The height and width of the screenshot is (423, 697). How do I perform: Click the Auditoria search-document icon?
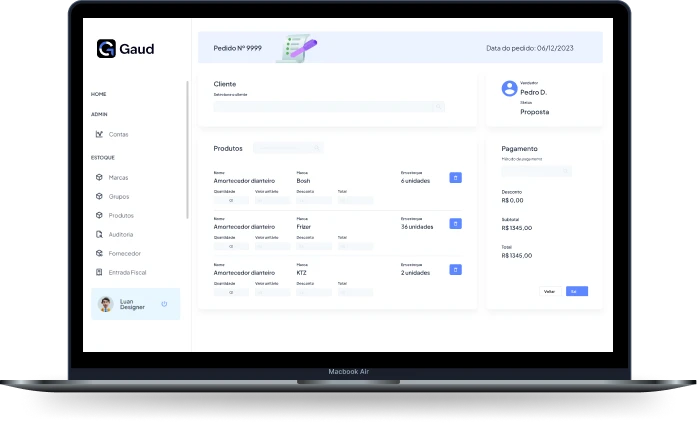(x=99, y=234)
